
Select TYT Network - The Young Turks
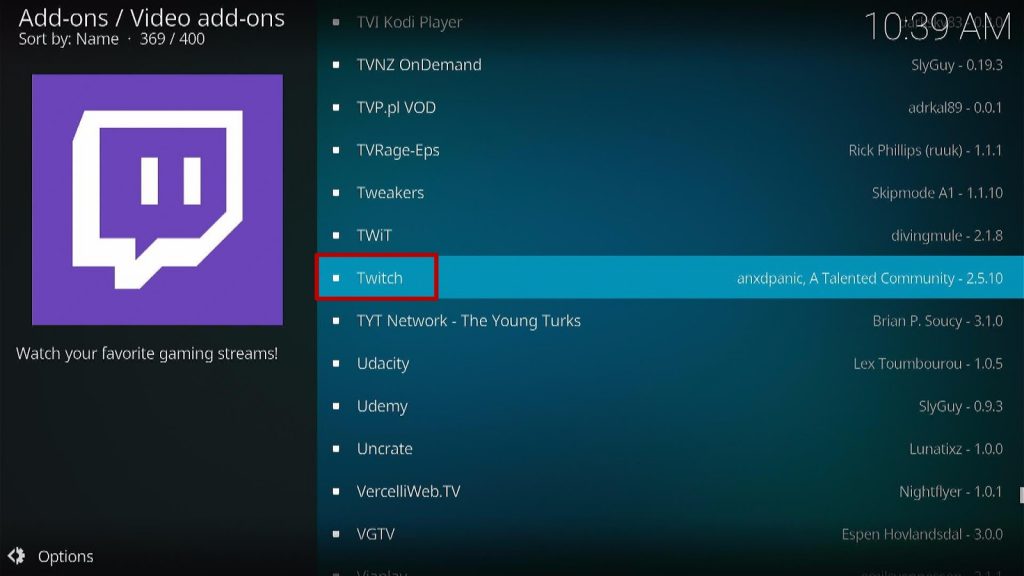pos(671,321)
